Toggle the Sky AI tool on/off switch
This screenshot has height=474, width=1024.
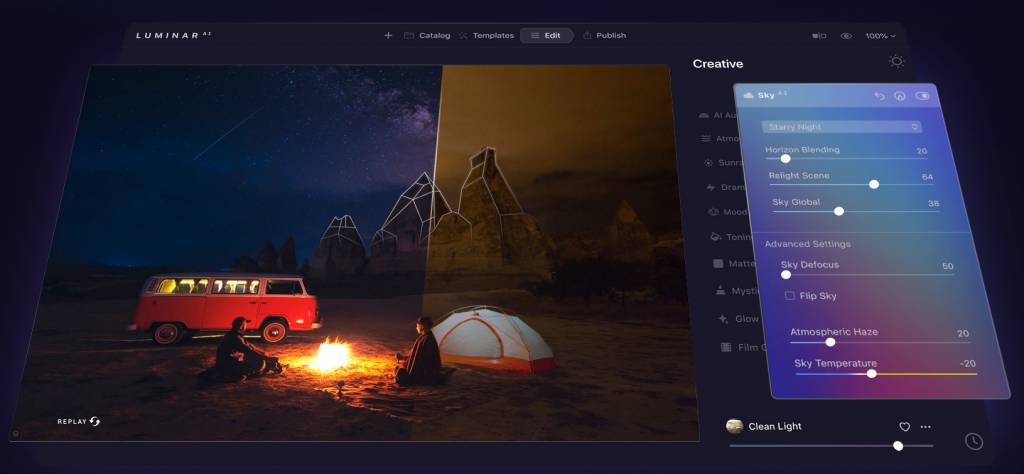[922, 96]
